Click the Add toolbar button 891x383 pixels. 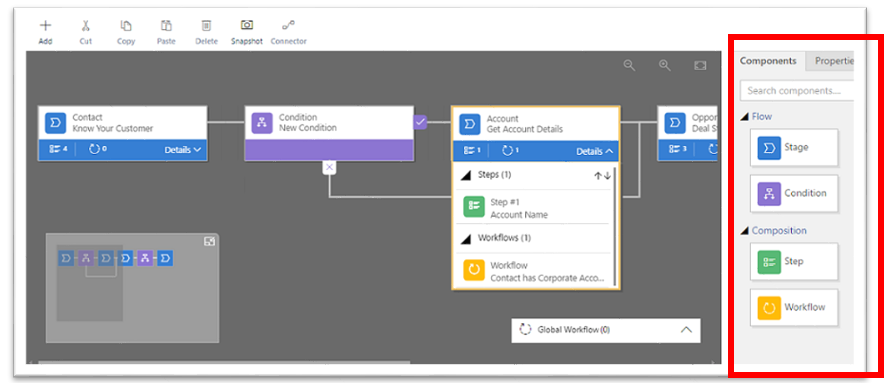click(45, 32)
